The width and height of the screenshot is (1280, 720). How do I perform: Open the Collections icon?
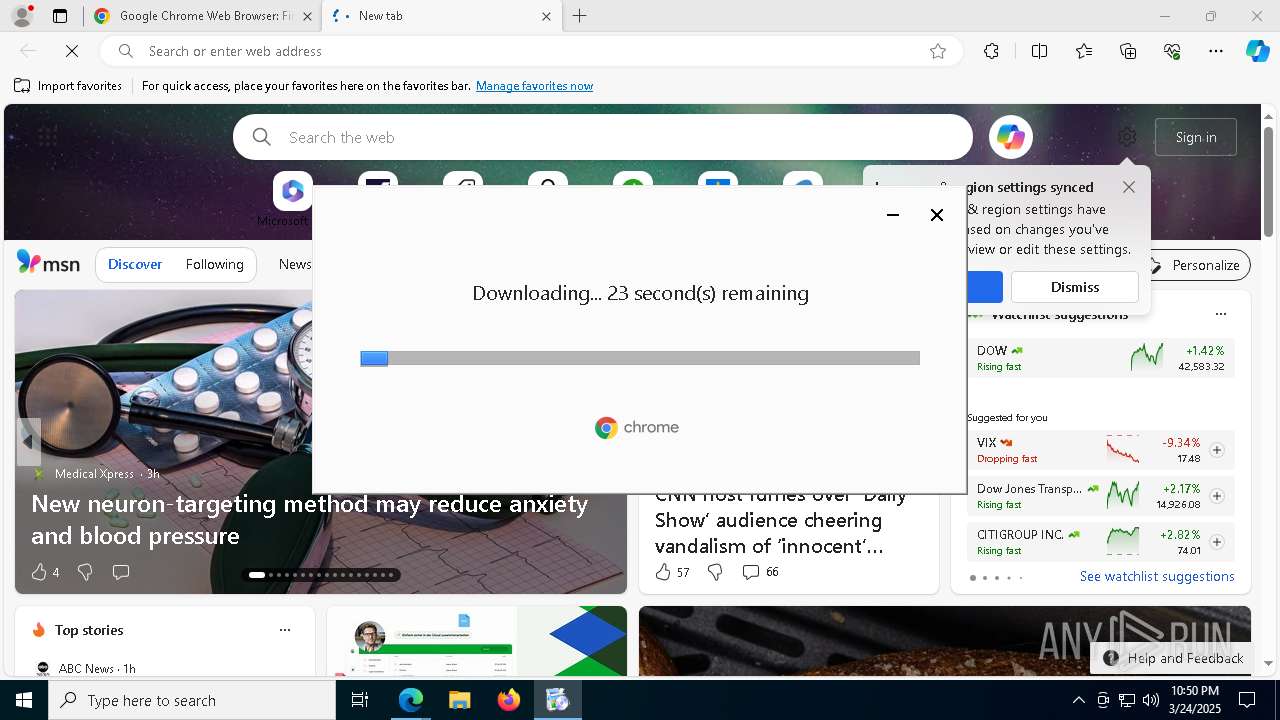(1128, 51)
